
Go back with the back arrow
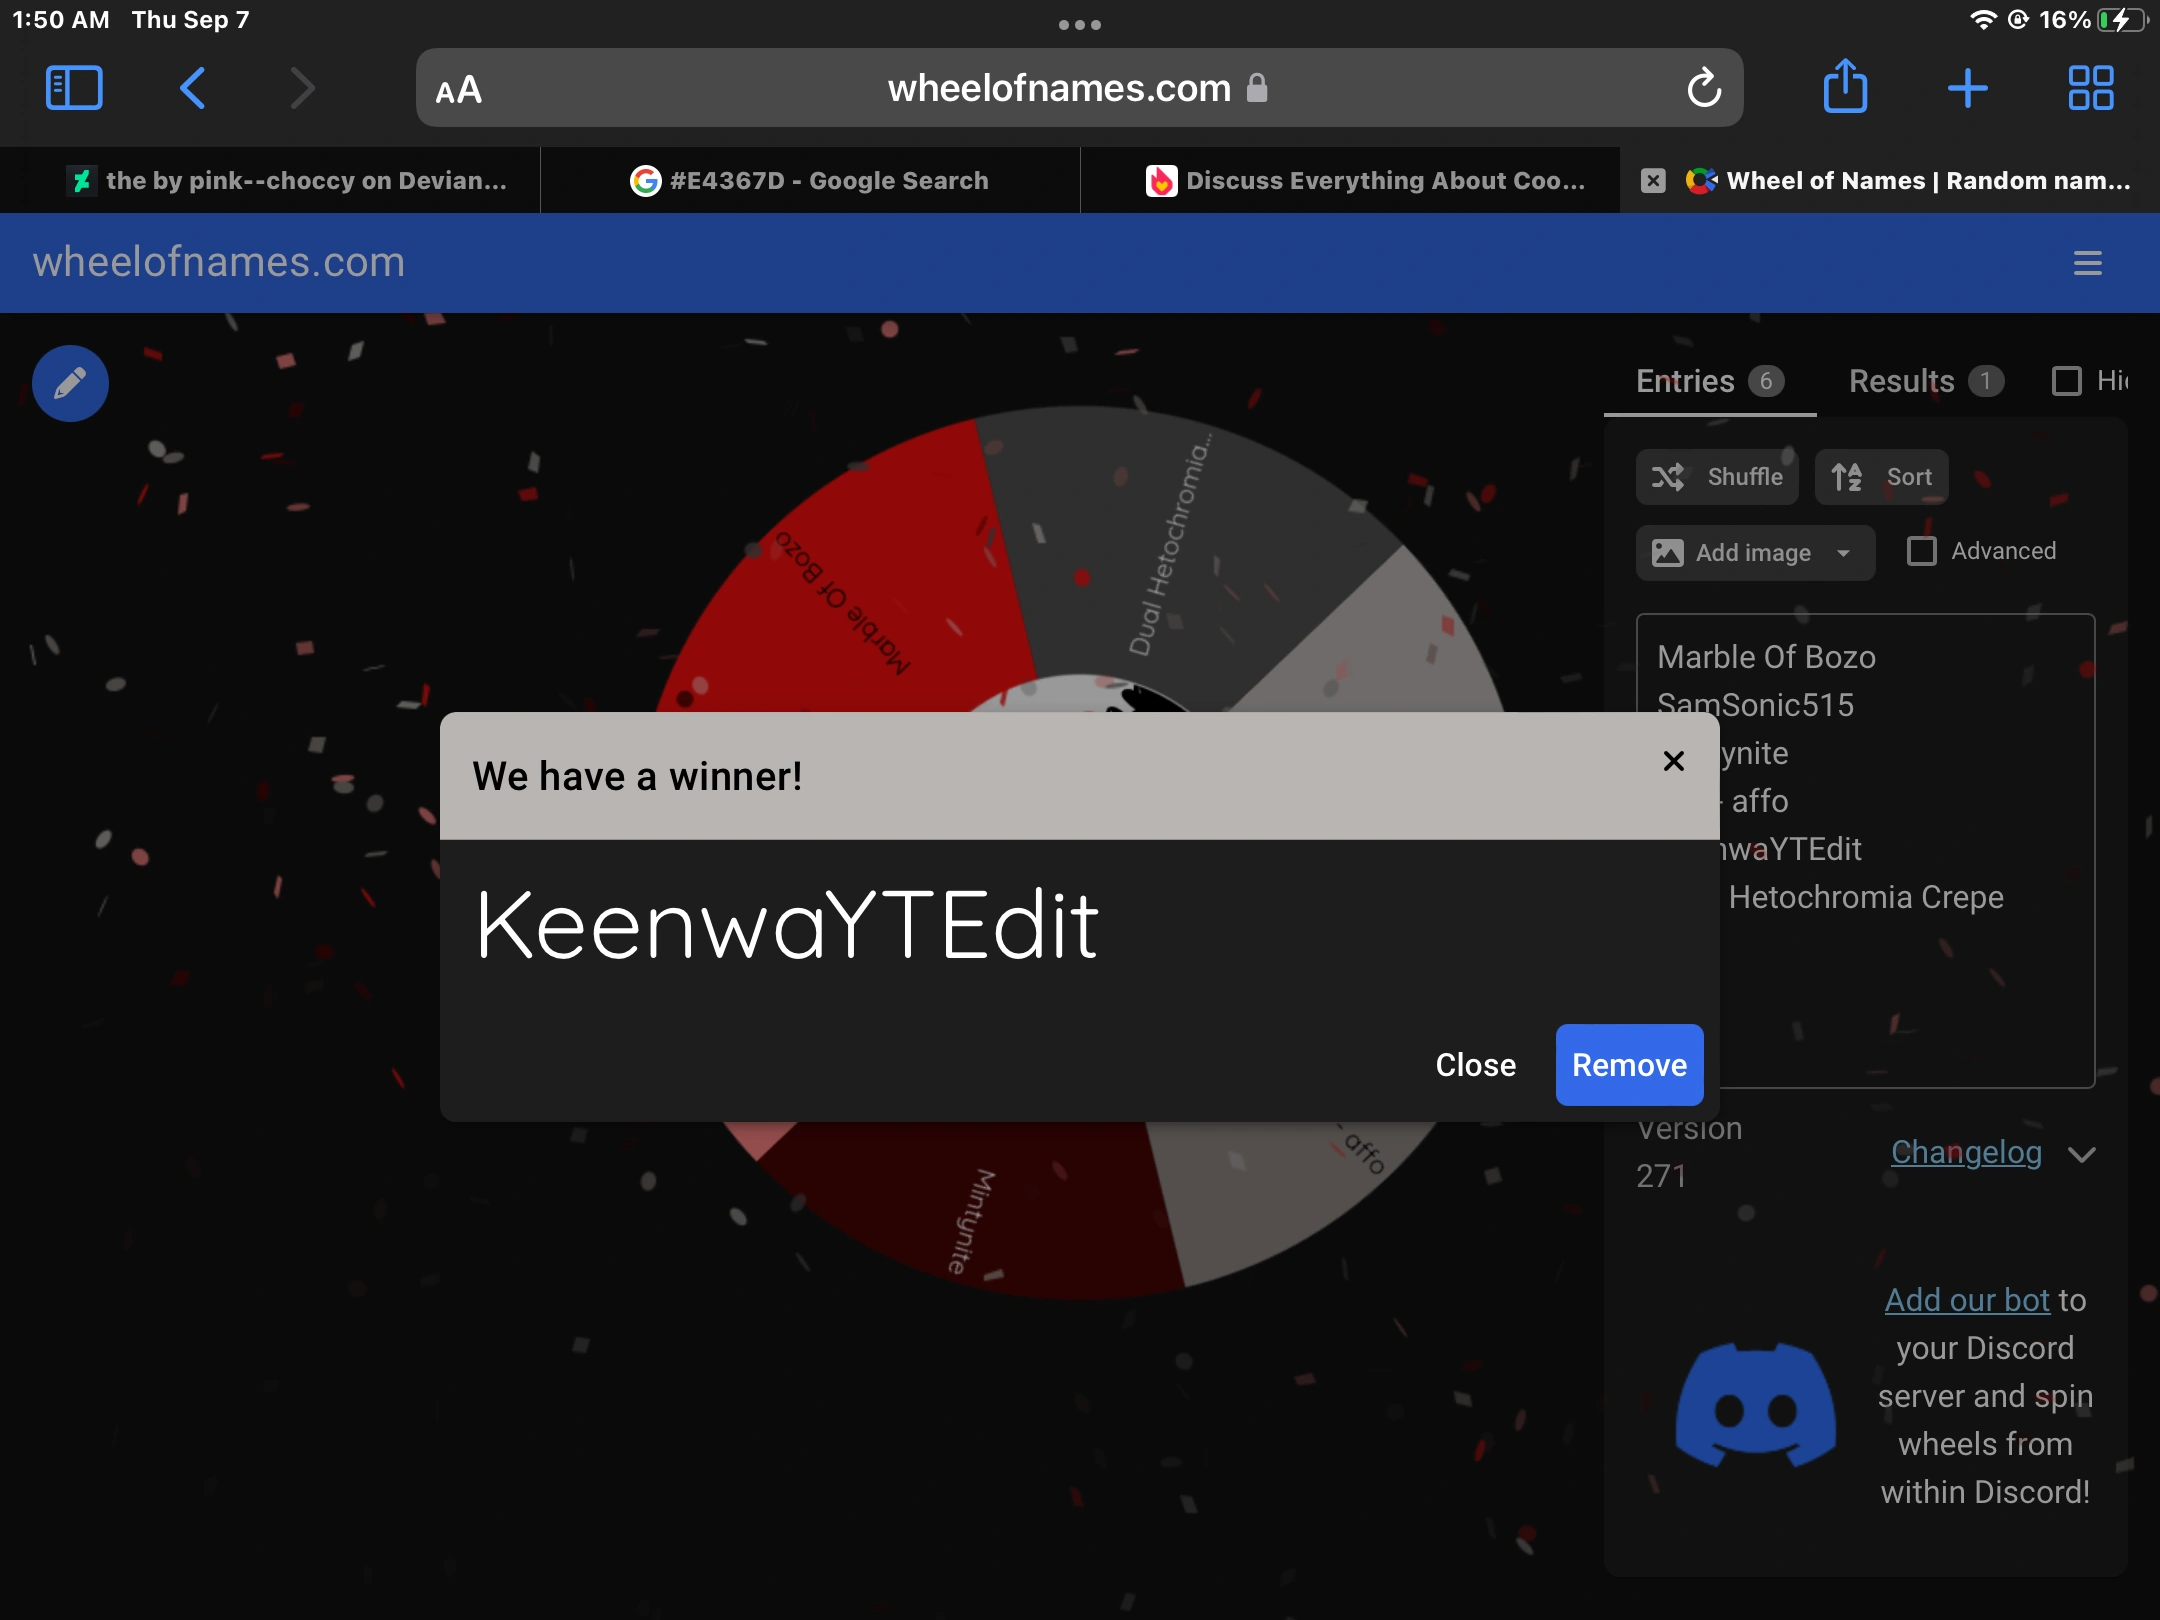tap(193, 88)
